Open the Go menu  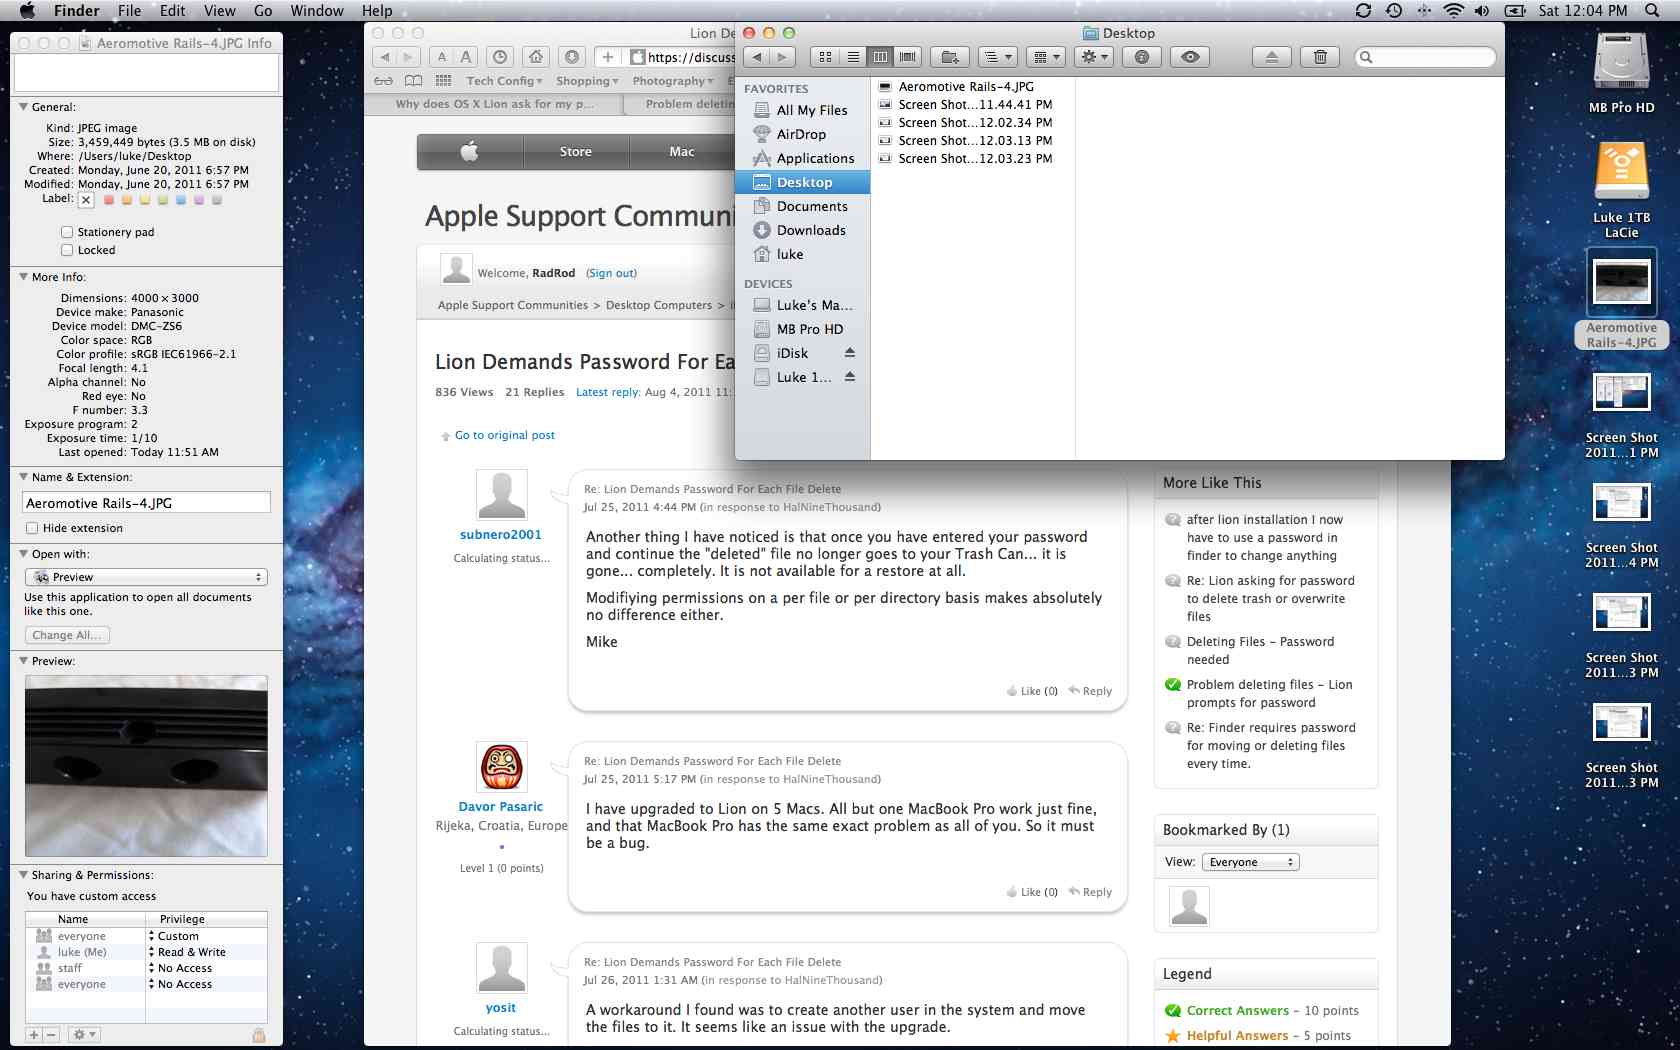click(263, 11)
